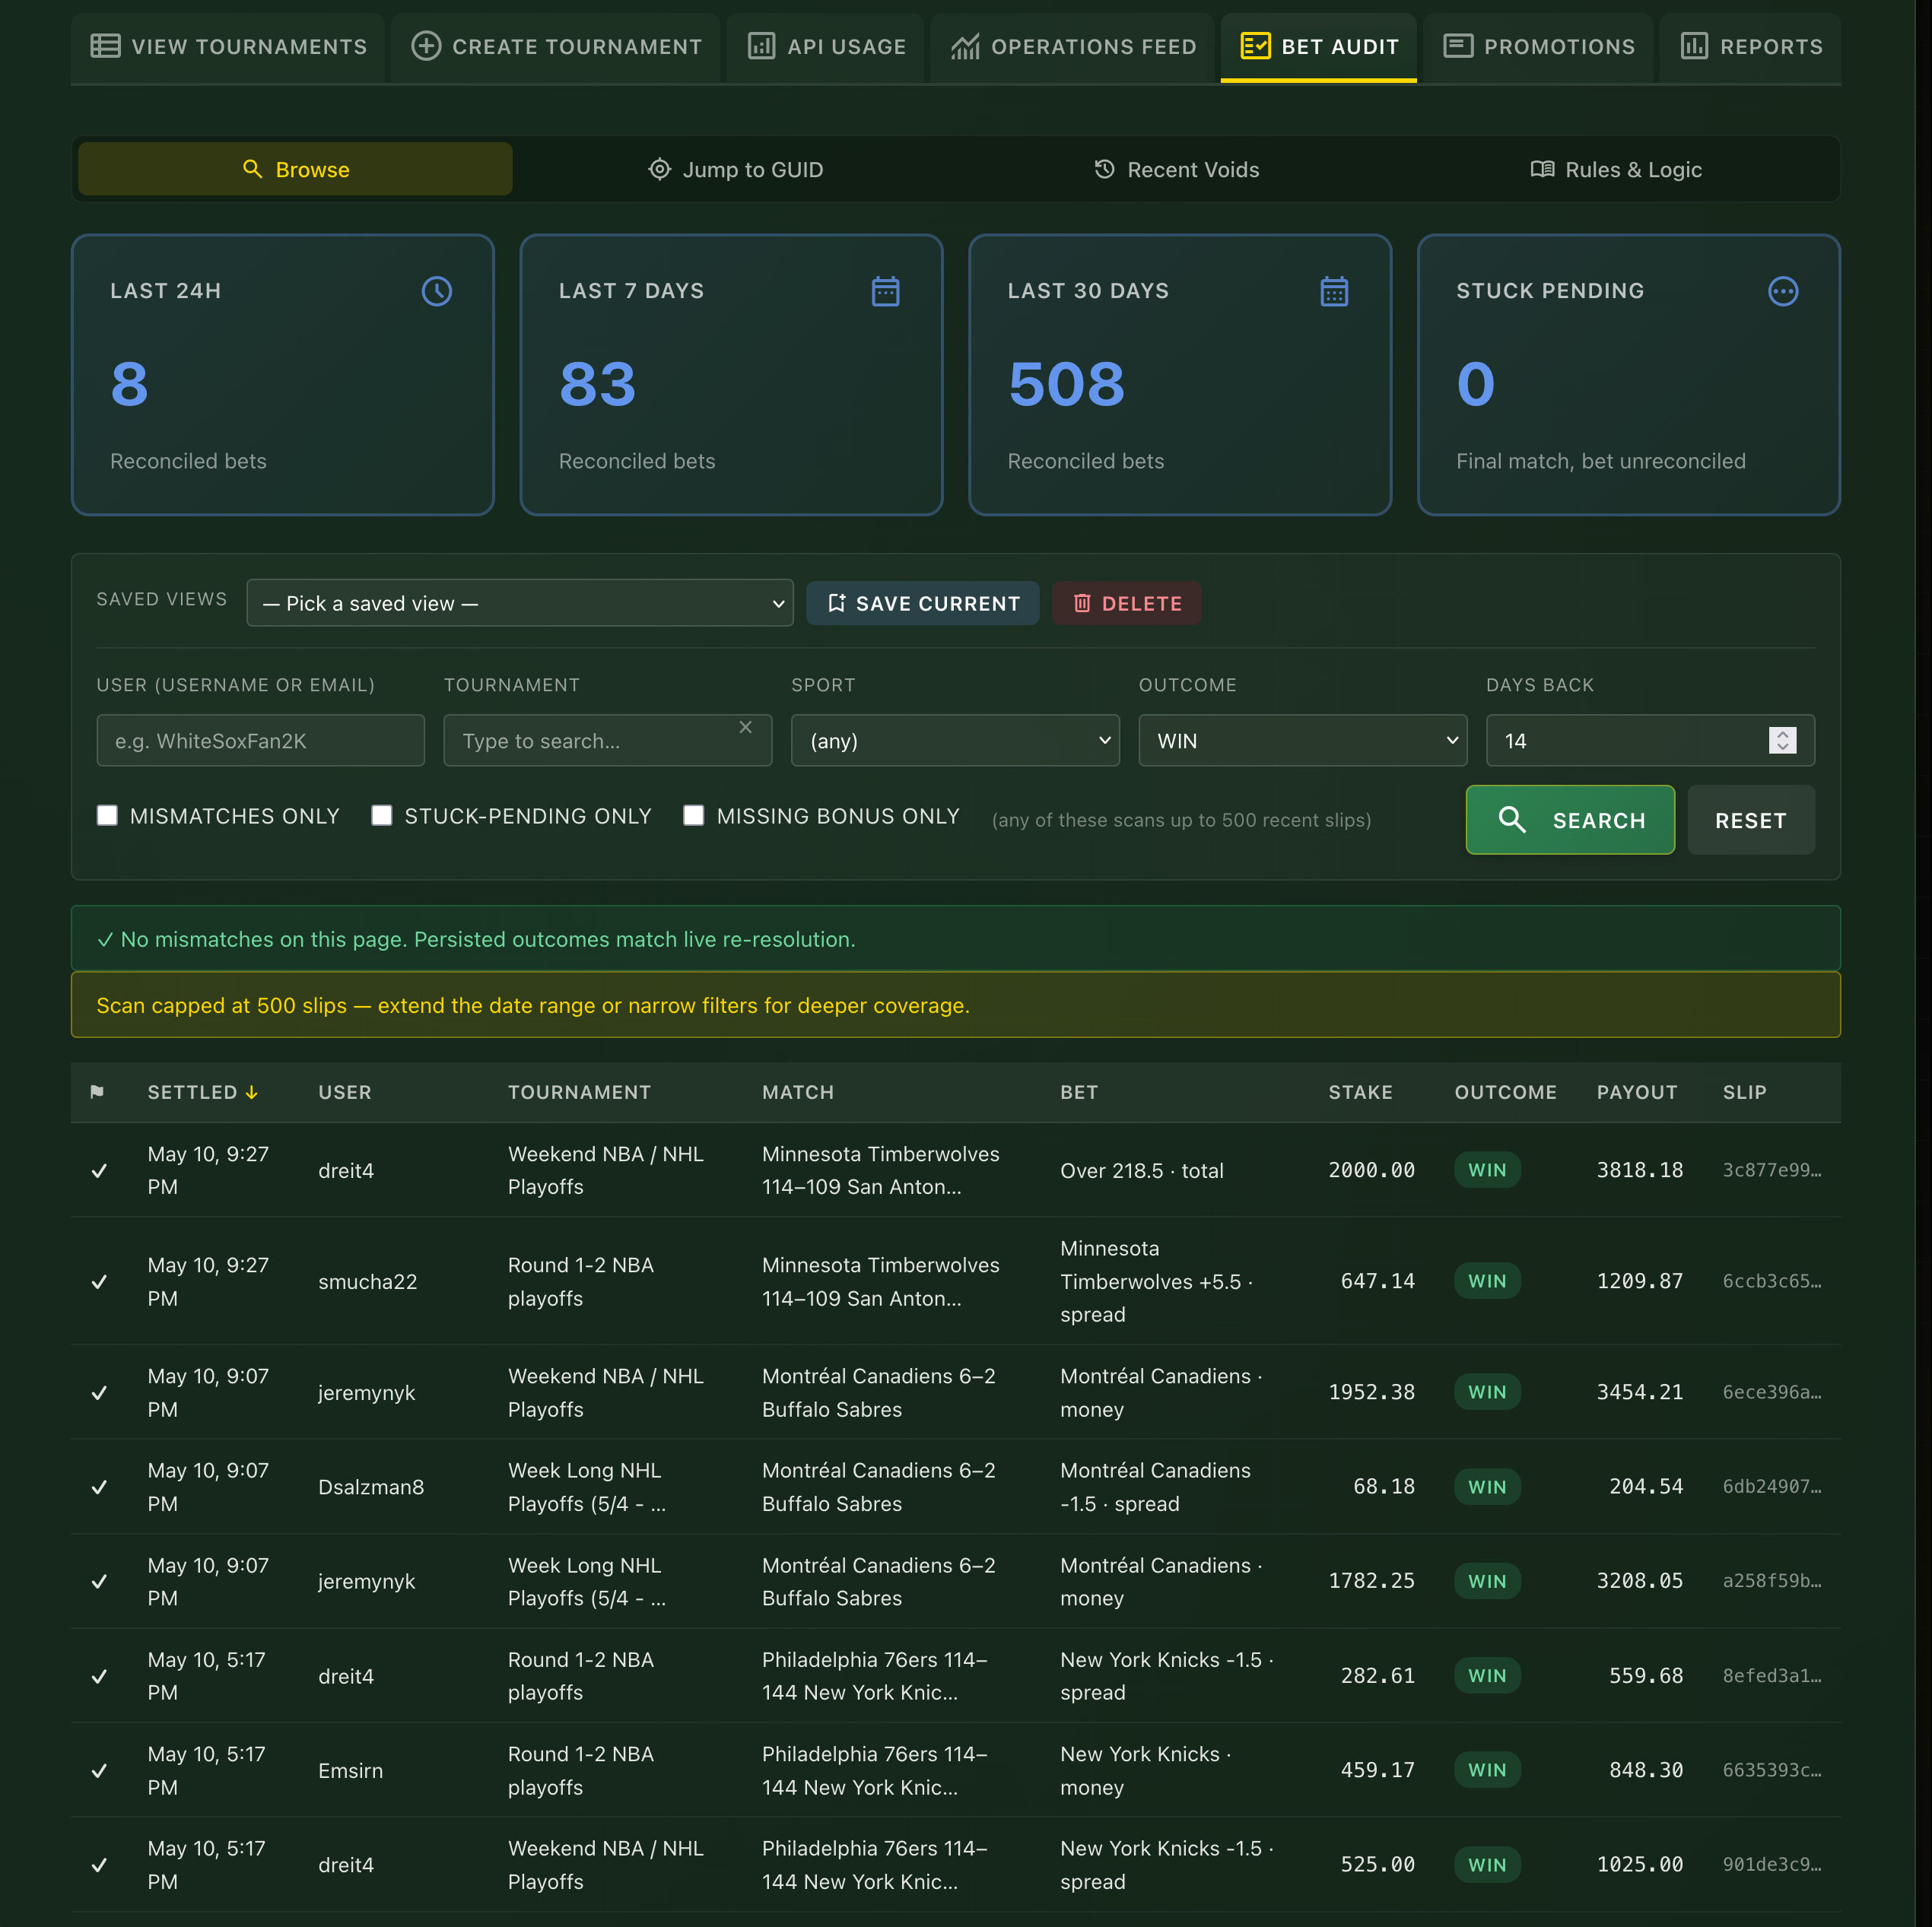Click the ellipsis icon on Stuck Pending card
Screen dimensions: 1932x1927
pyautogui.click(x=1783, y=291)
